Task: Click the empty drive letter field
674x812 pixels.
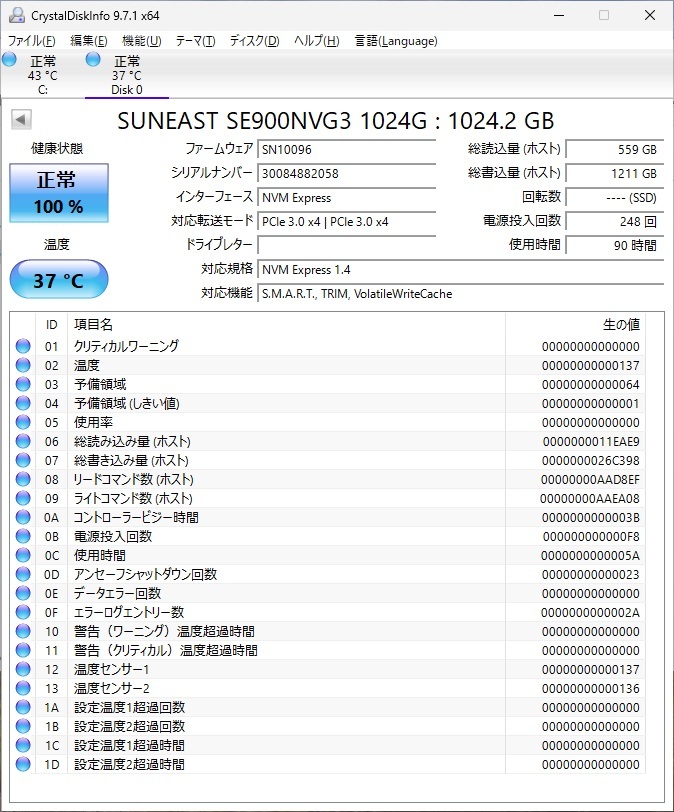Action: pos(346,245)
